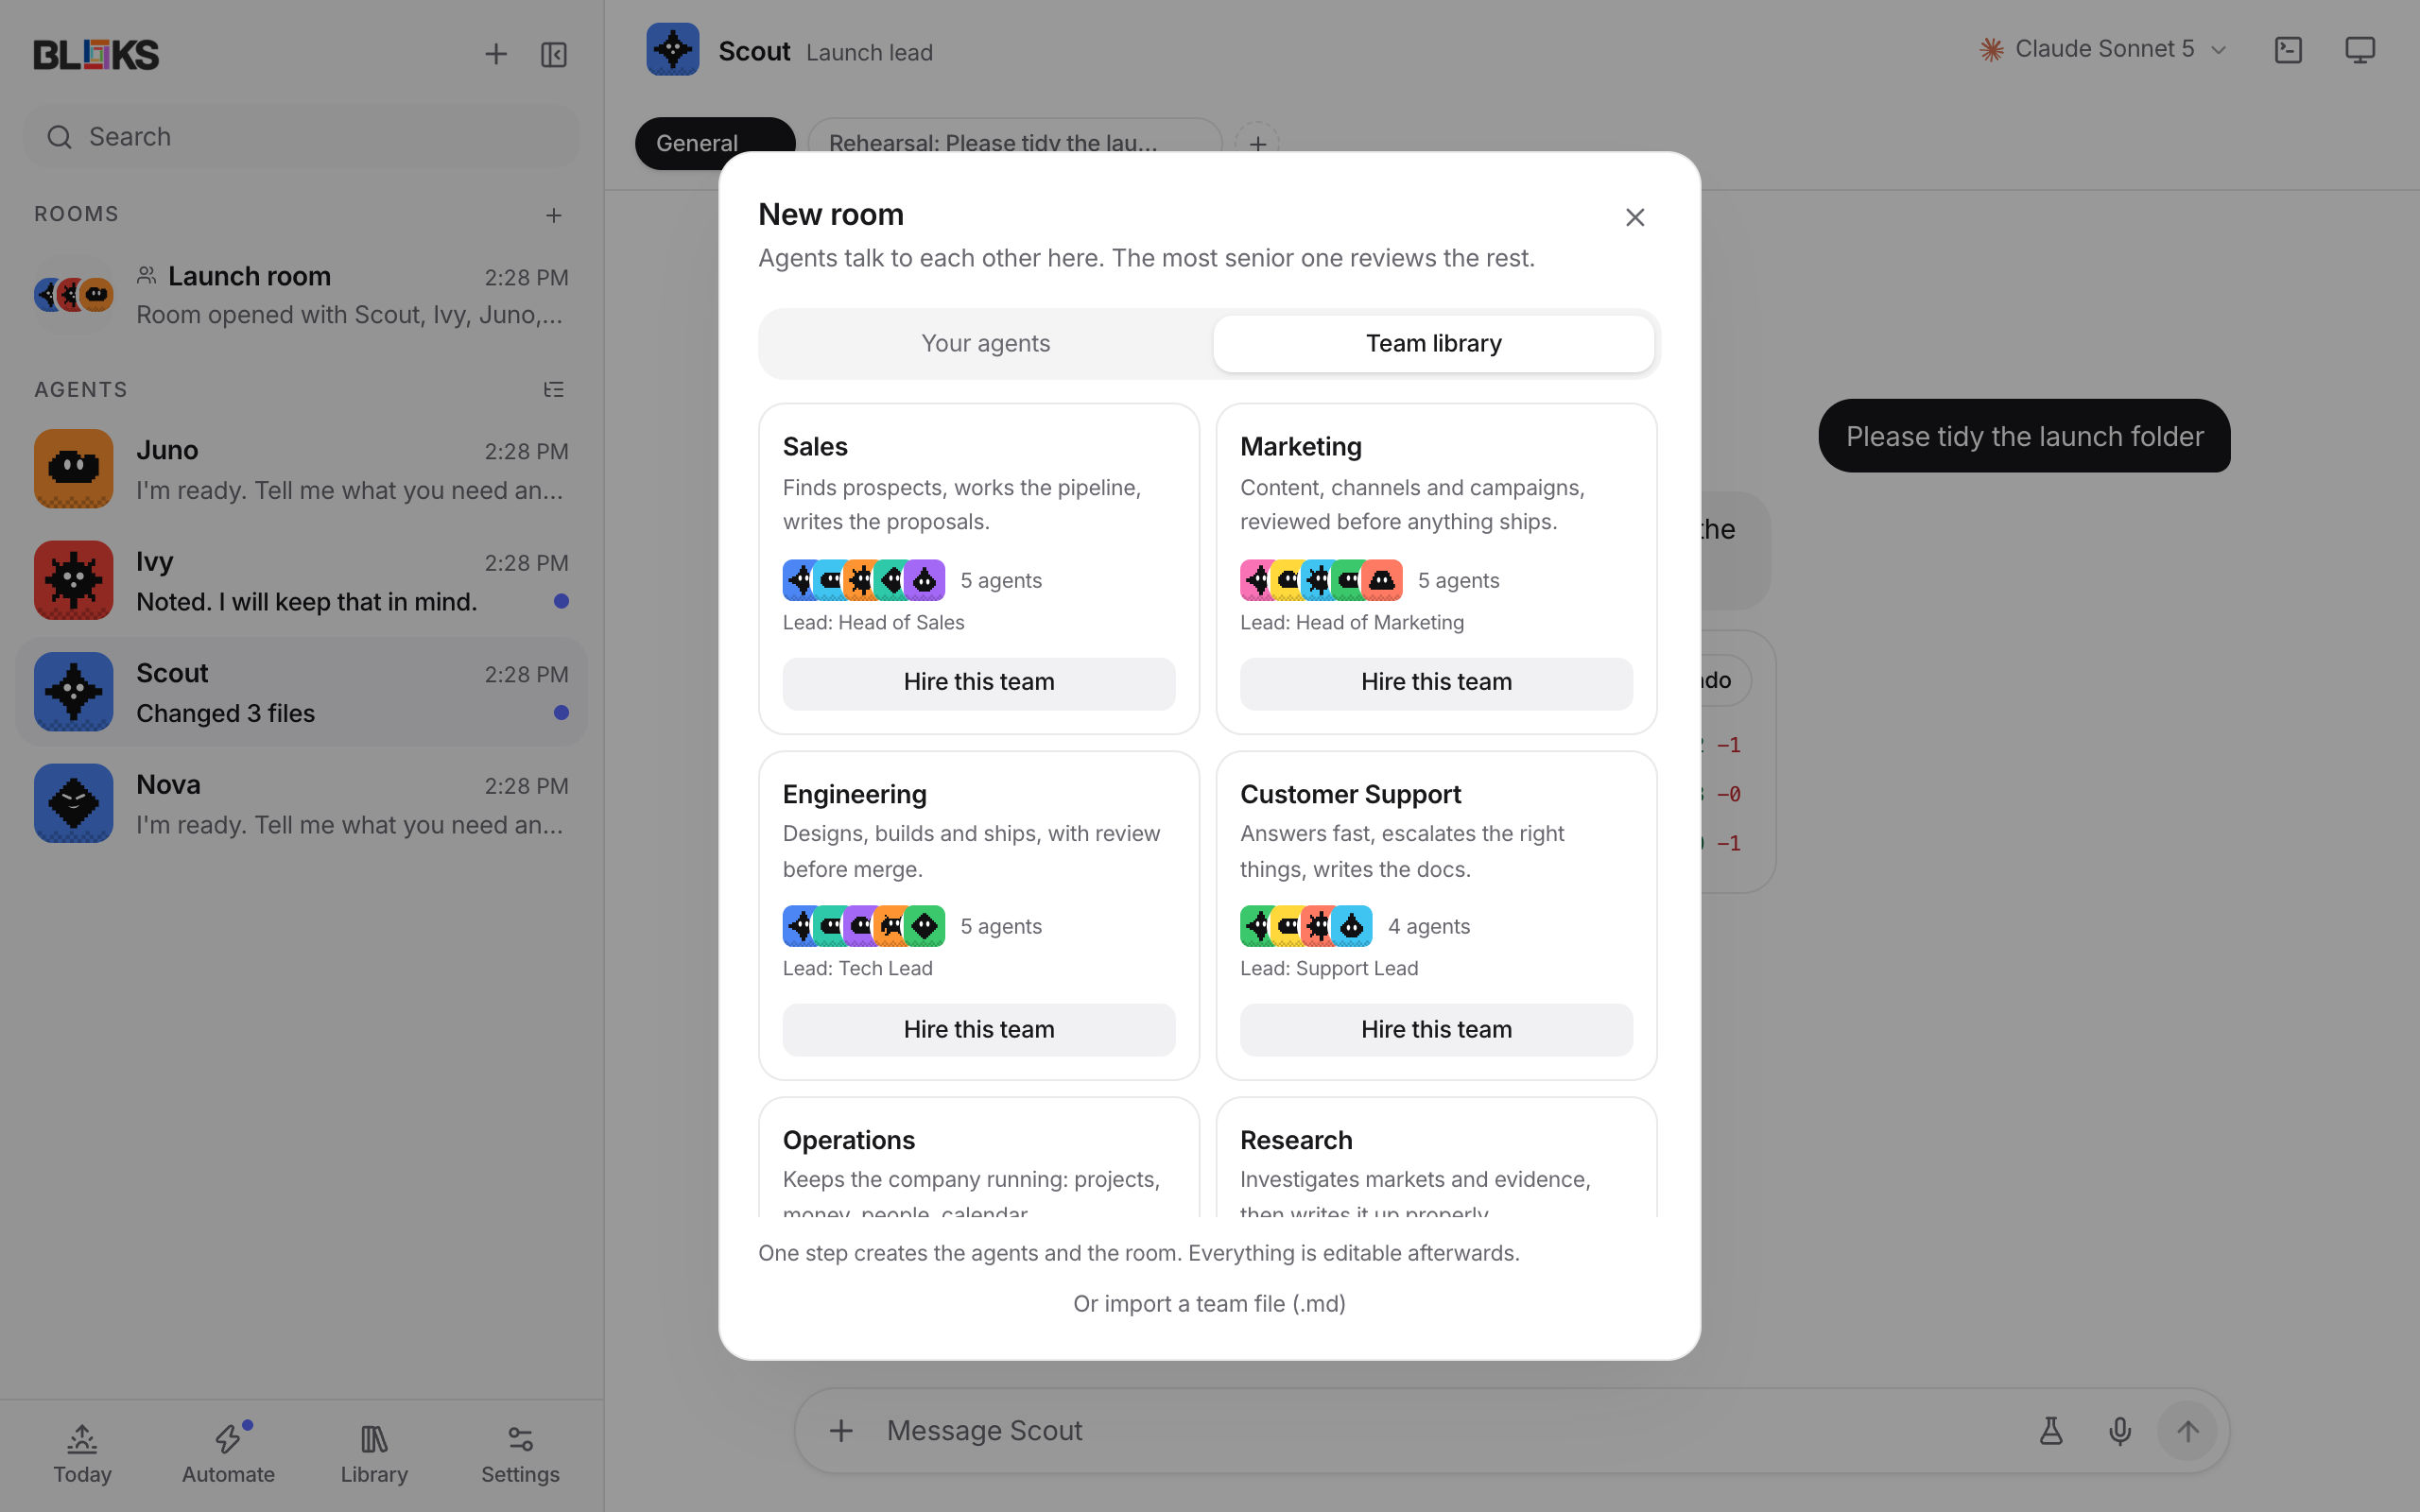Open the Launch room entry
The image size is (2420, 1512).
point(301,295)
